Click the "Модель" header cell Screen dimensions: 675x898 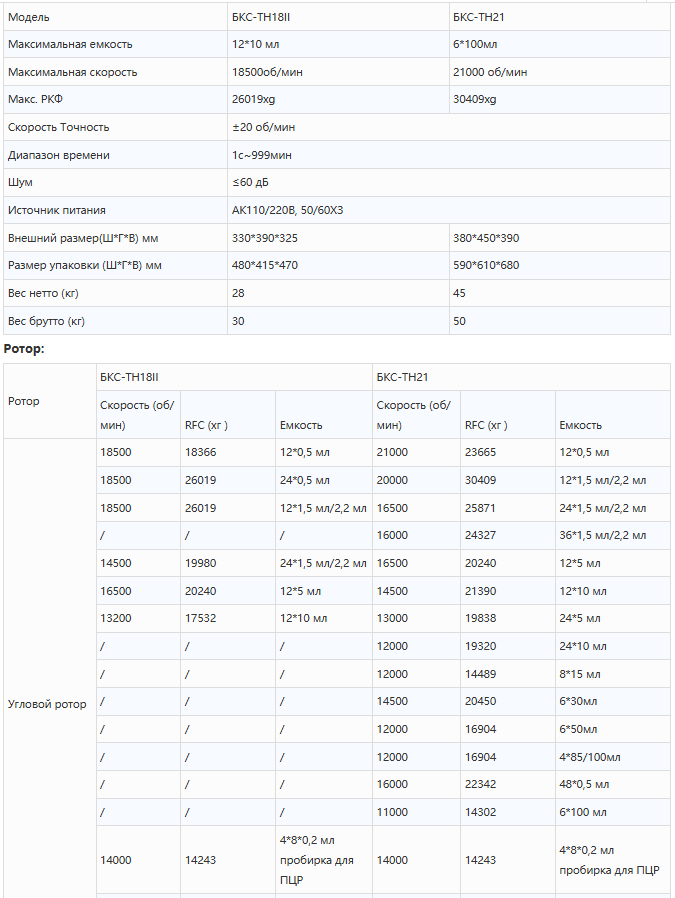(28, 17)
